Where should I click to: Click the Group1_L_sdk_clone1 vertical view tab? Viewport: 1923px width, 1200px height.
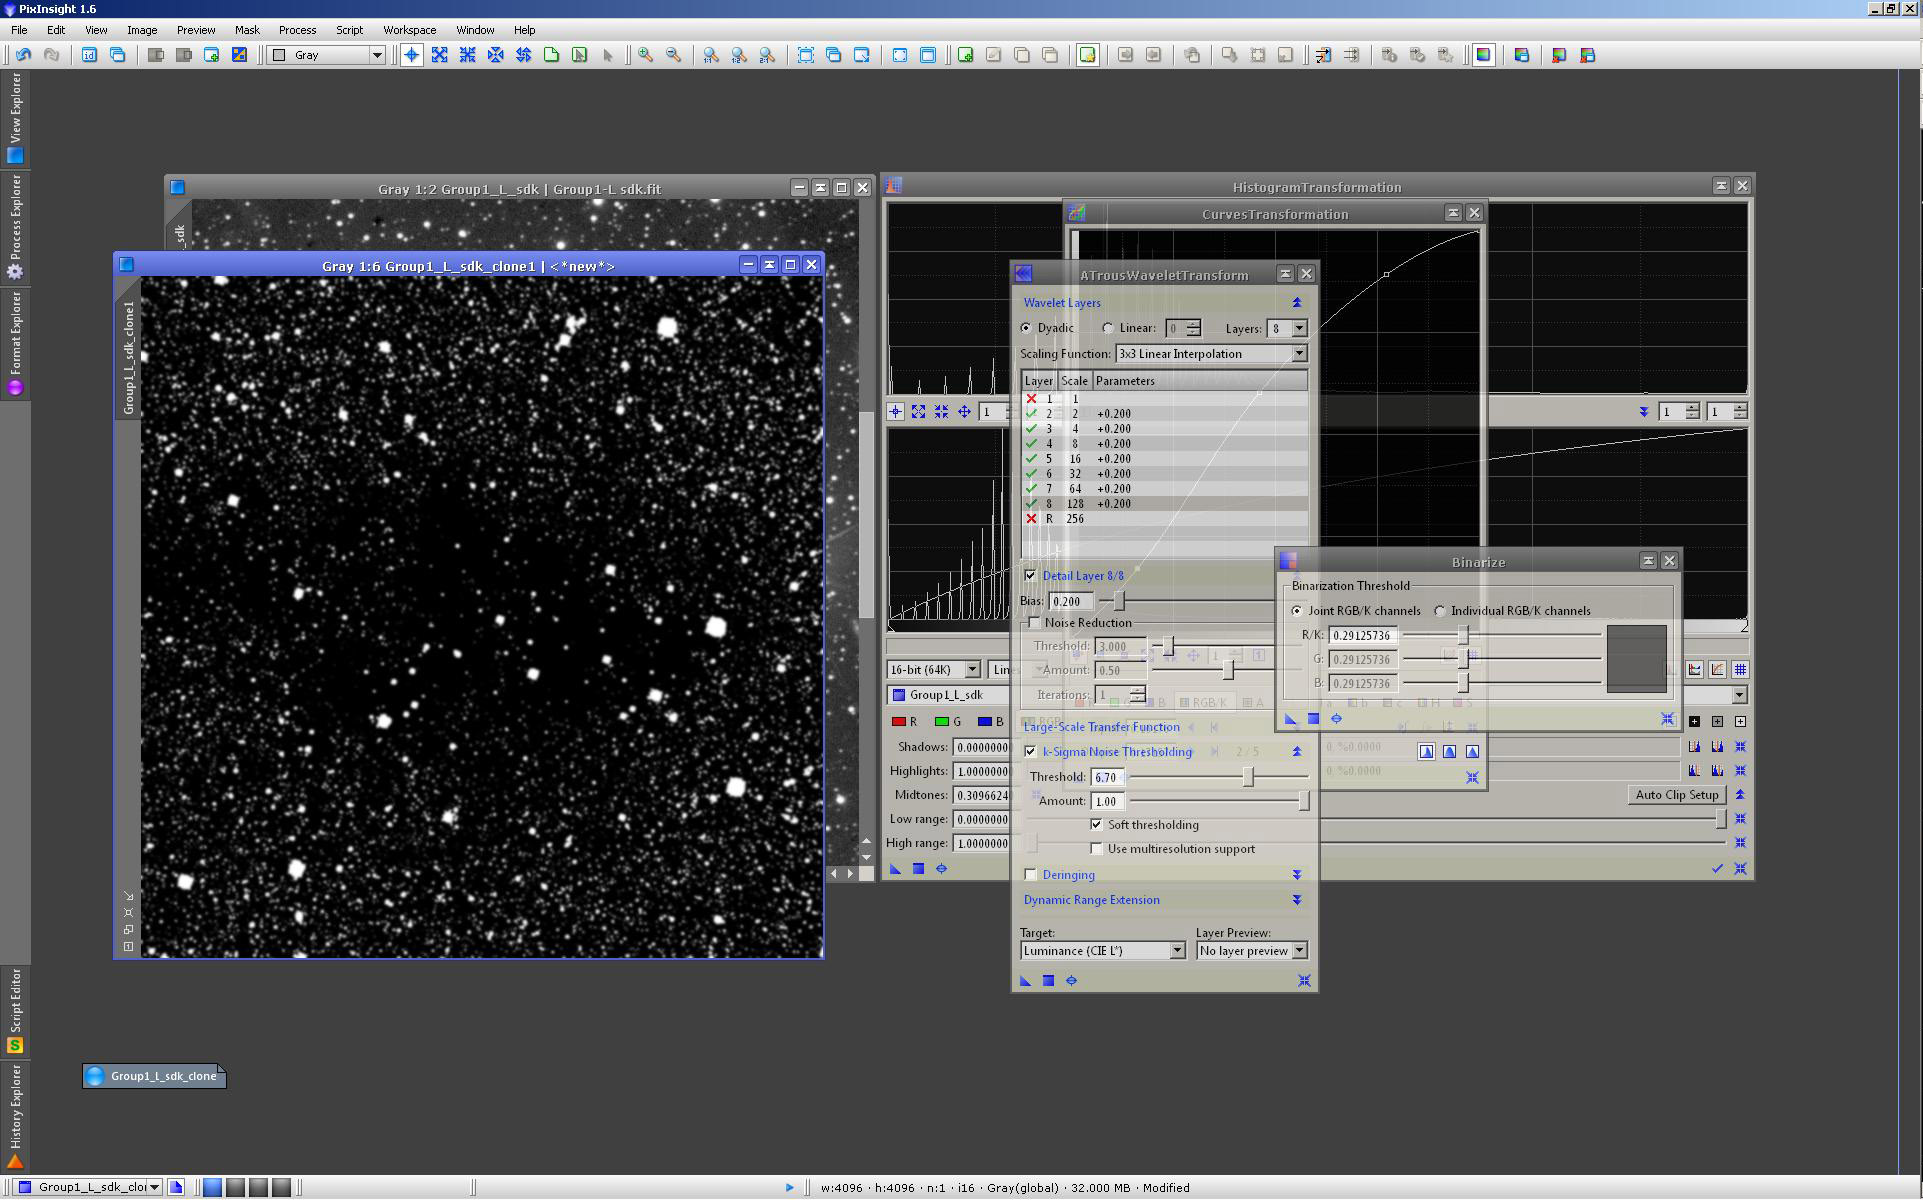click(128, 358)
